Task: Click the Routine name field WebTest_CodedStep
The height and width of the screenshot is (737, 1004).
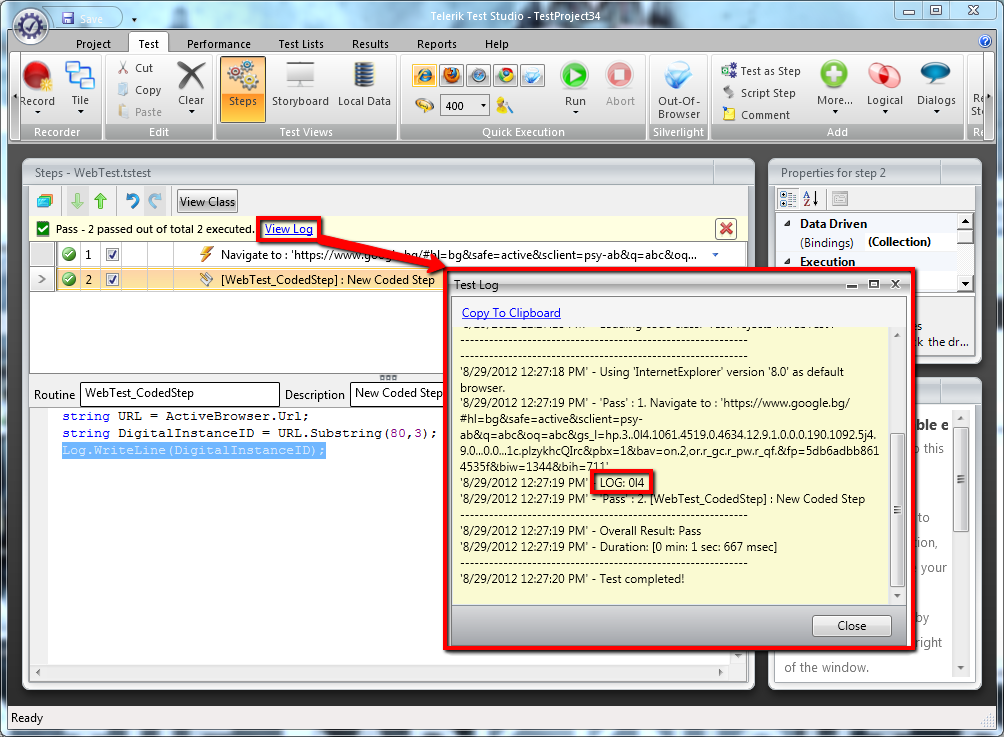Action: [x=180, y=394]
